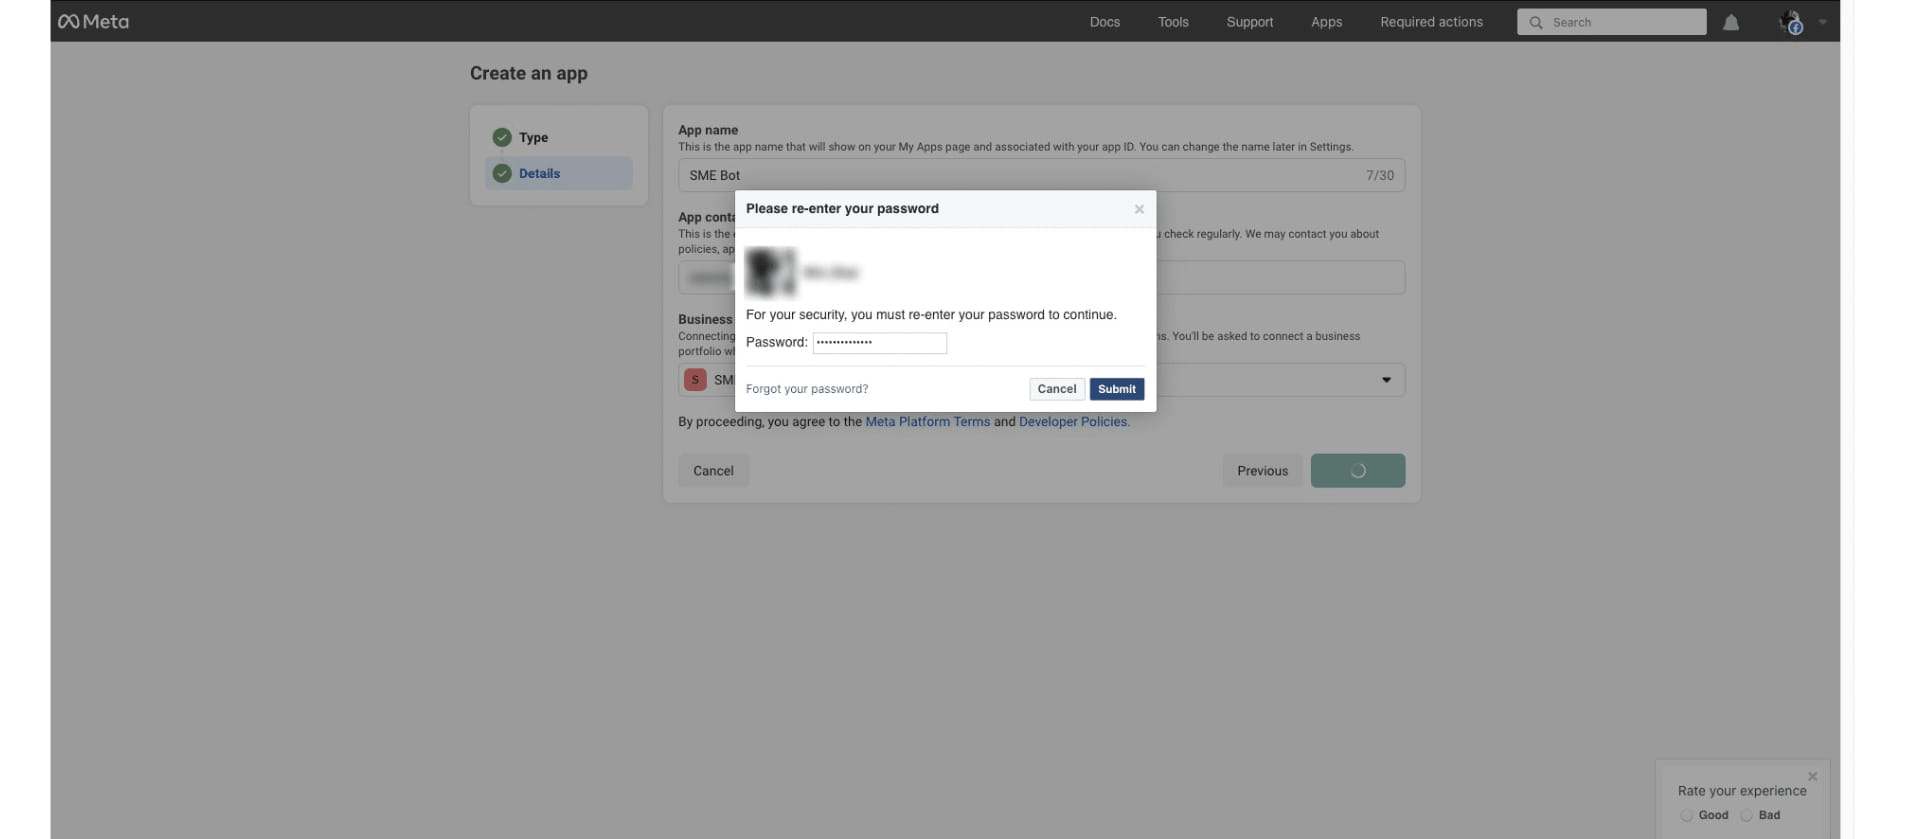Open the Tools menu
This screenshot has height=839, width=1905.
[1173, 22]
